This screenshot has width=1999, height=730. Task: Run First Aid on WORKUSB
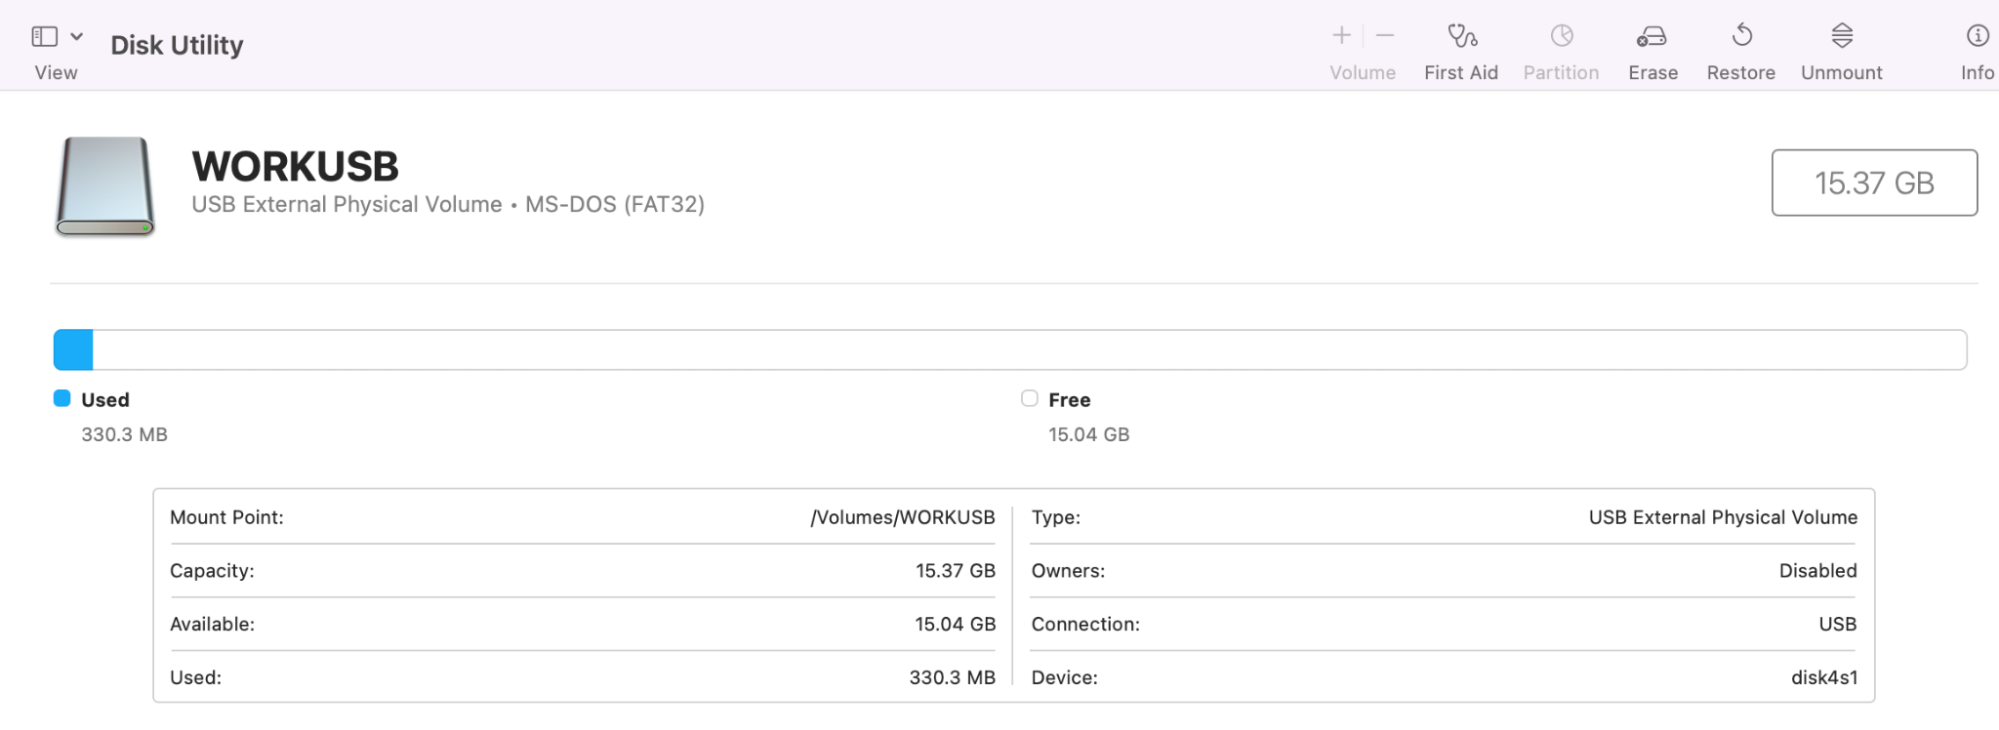coord(1461,52)
